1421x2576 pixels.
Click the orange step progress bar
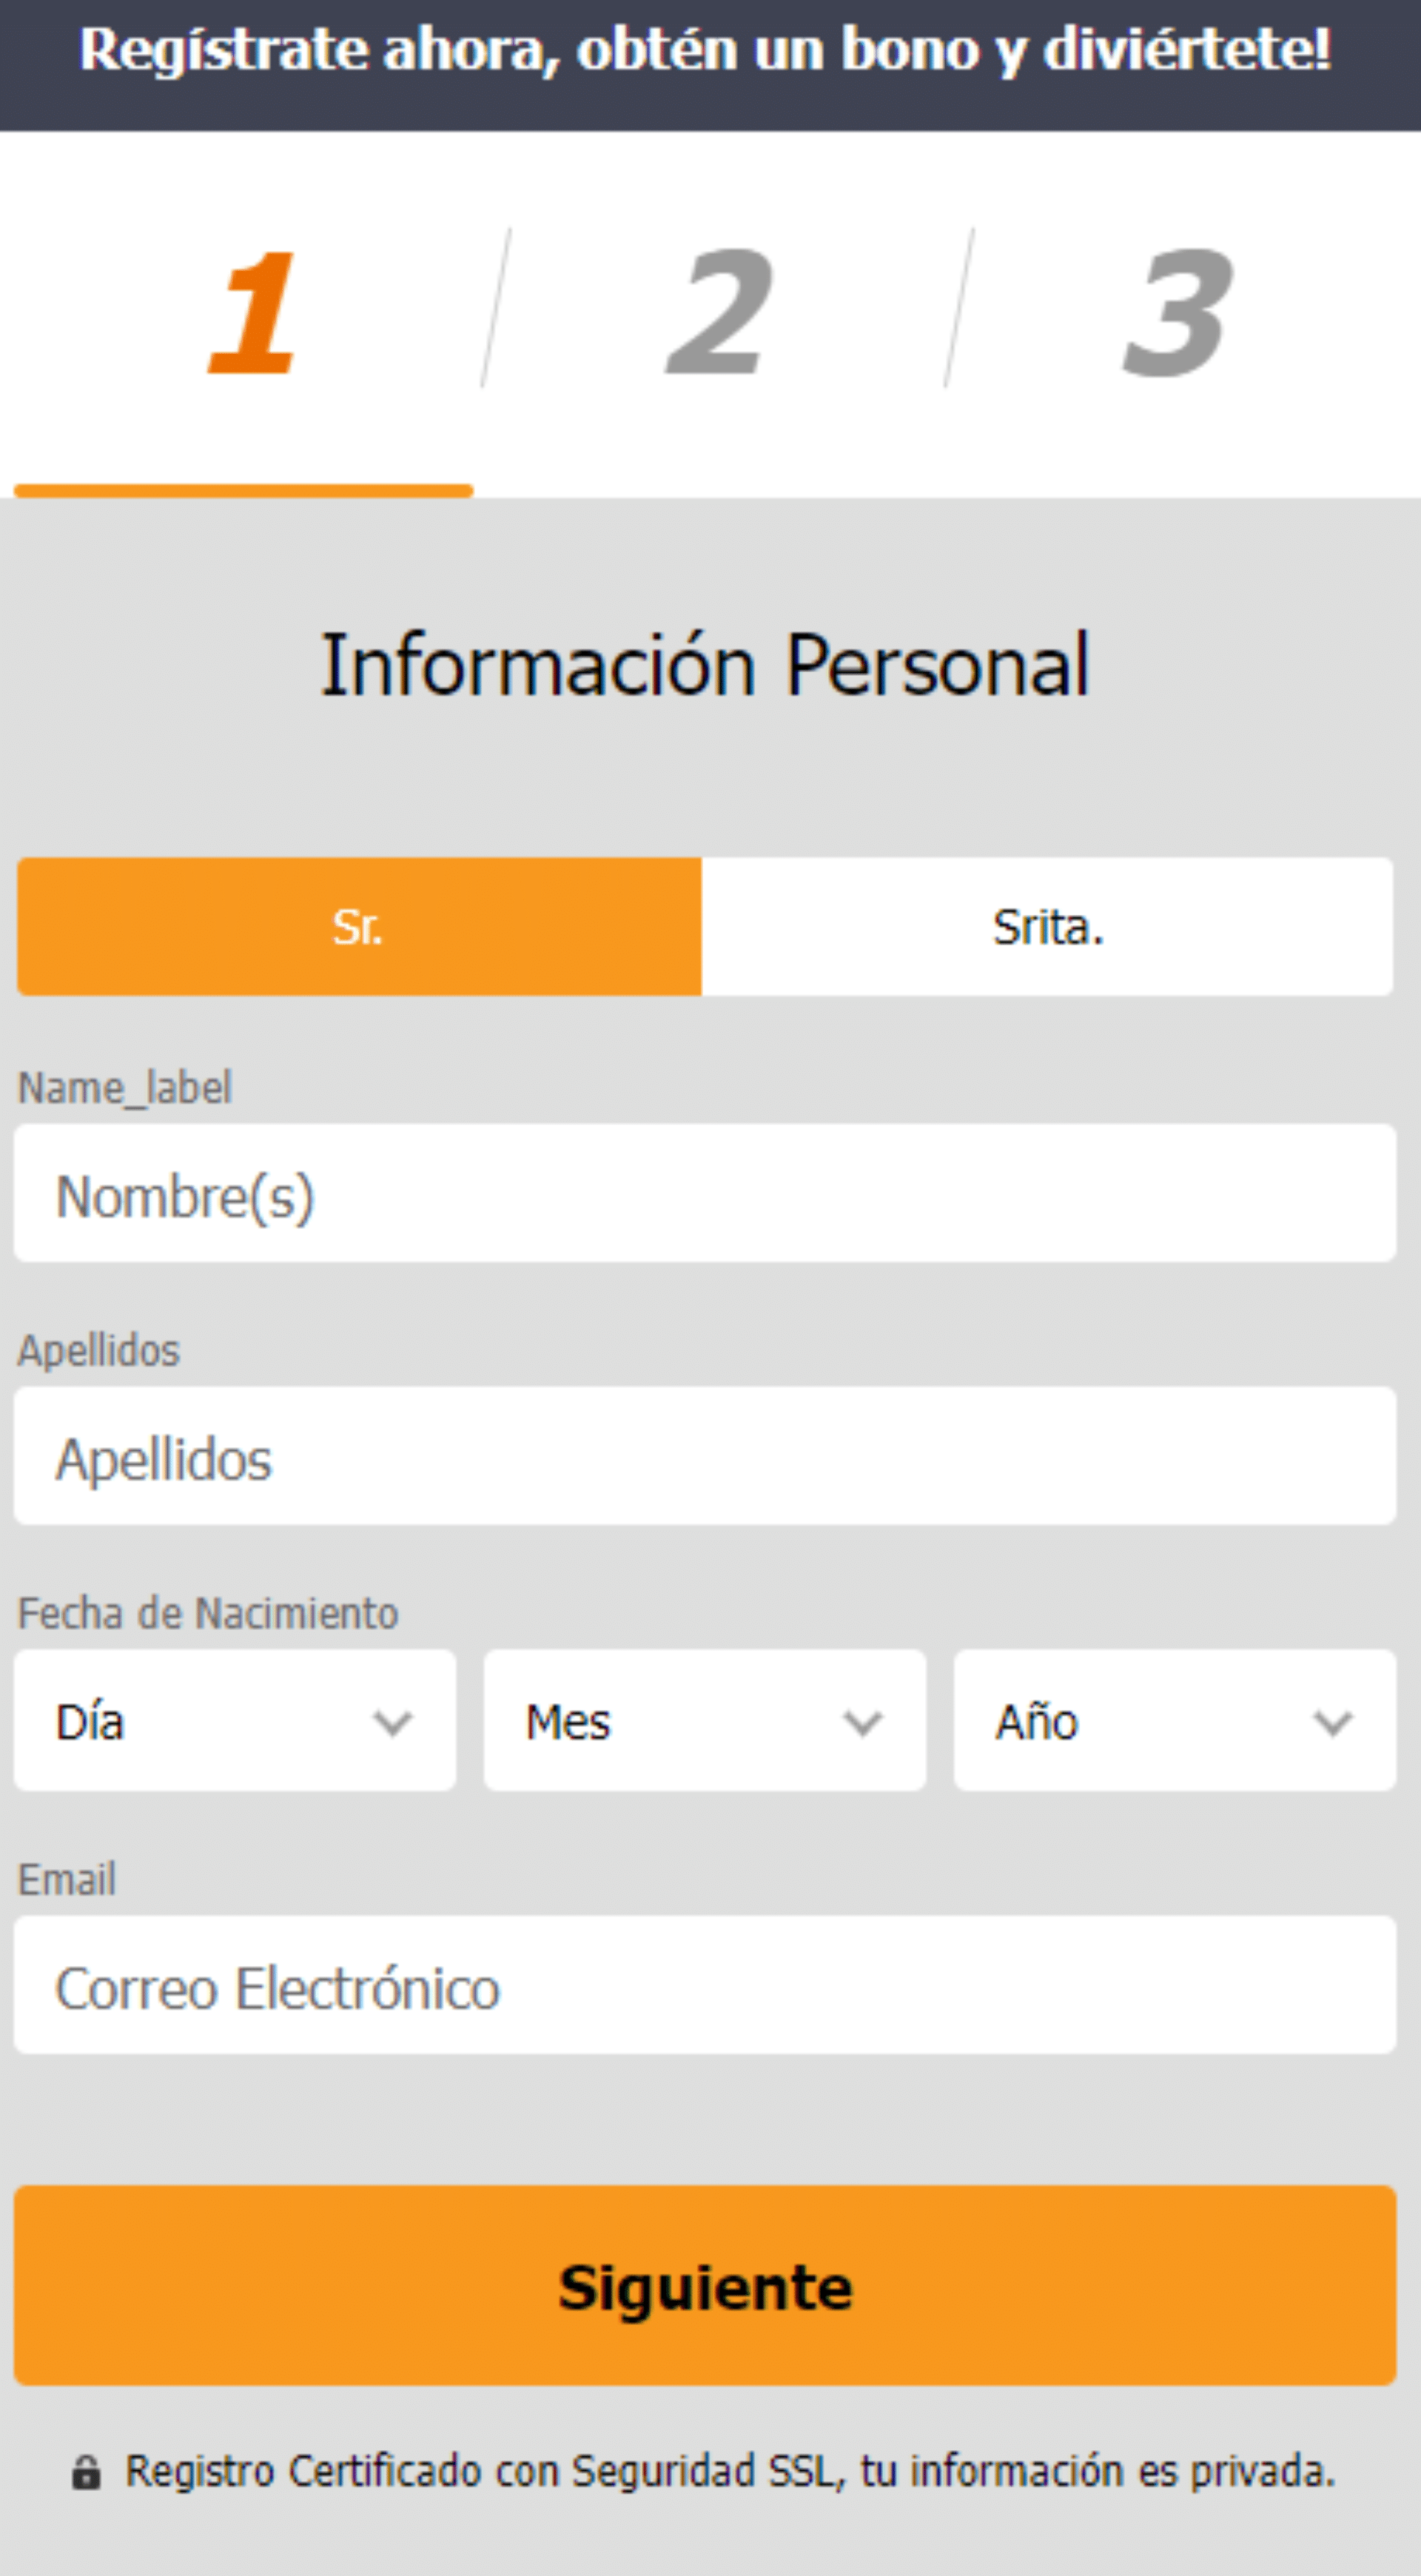click(x=243, y=490)
